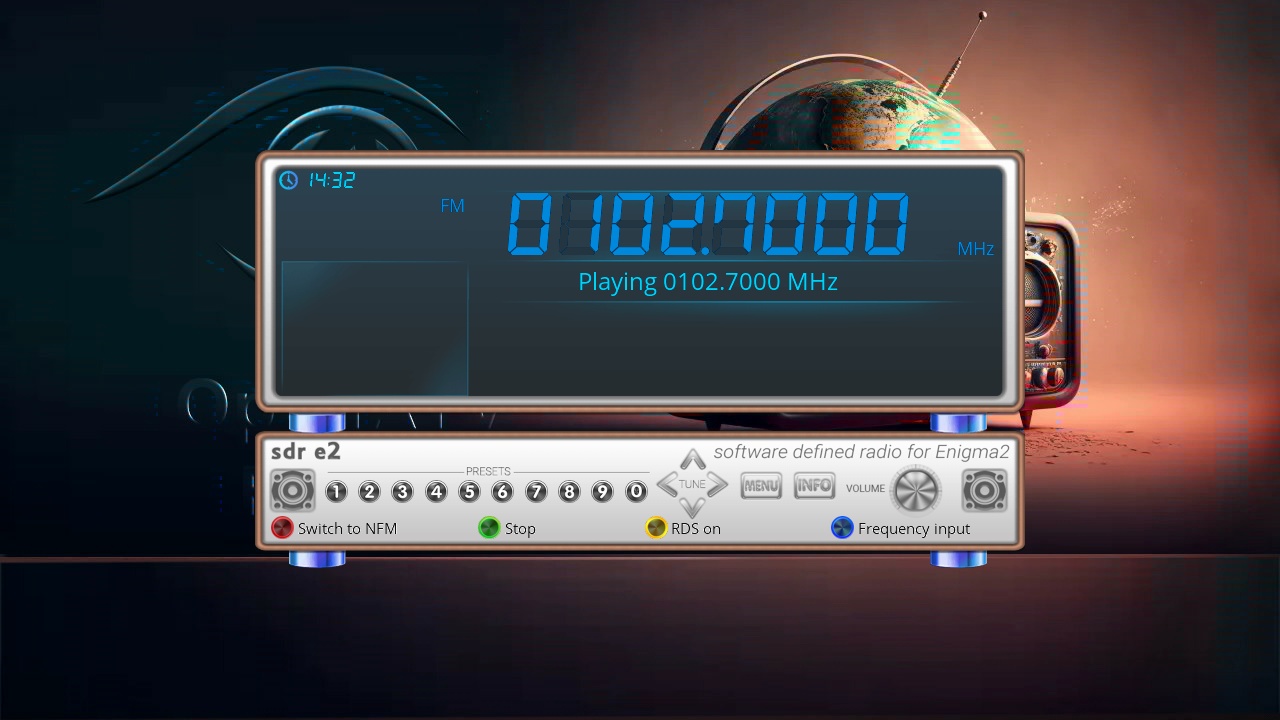Image resolution: width=1280 pixels, height=720 pixels.
Task: Select preset 8
Action: [x=569, y=492]
